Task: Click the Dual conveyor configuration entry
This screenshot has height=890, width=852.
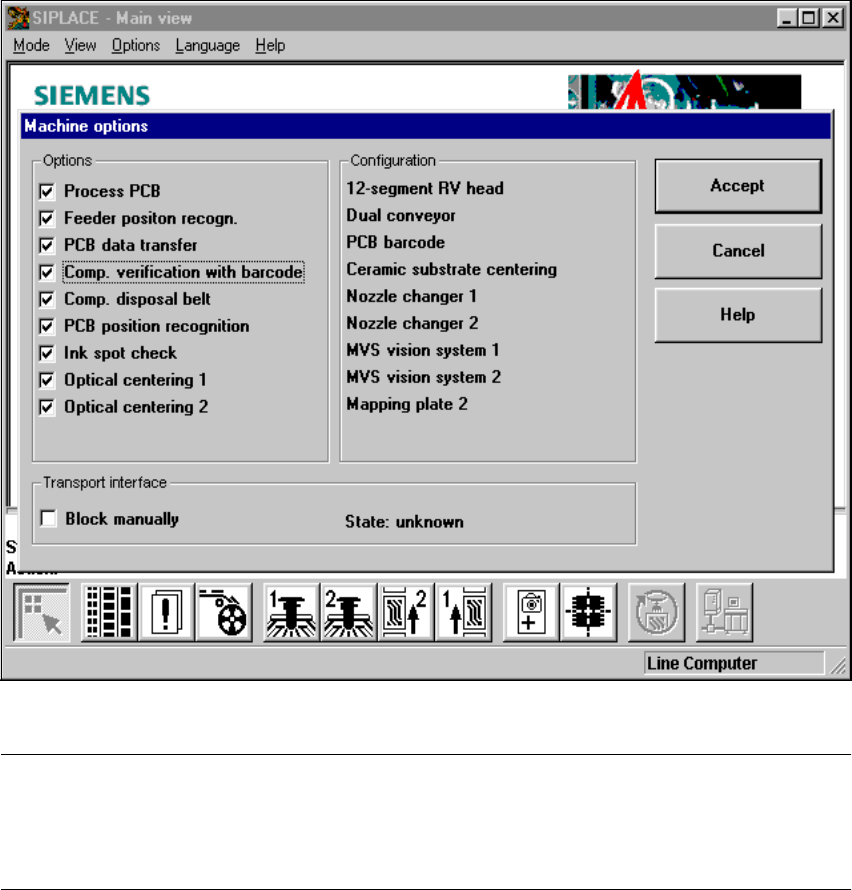Action: 401,216
